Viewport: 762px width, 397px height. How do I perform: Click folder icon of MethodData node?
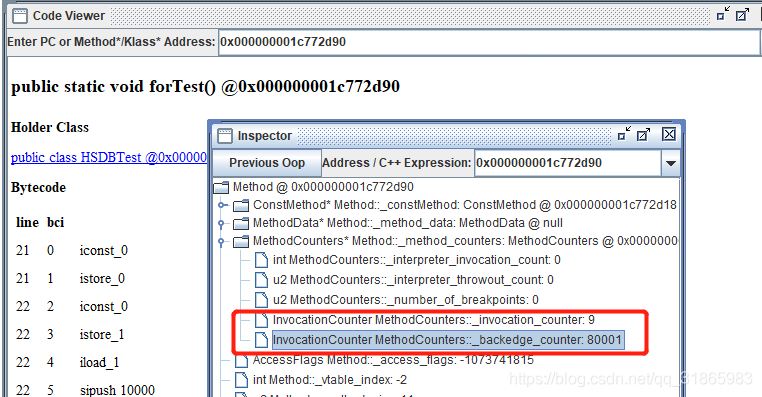coord(241,224)
